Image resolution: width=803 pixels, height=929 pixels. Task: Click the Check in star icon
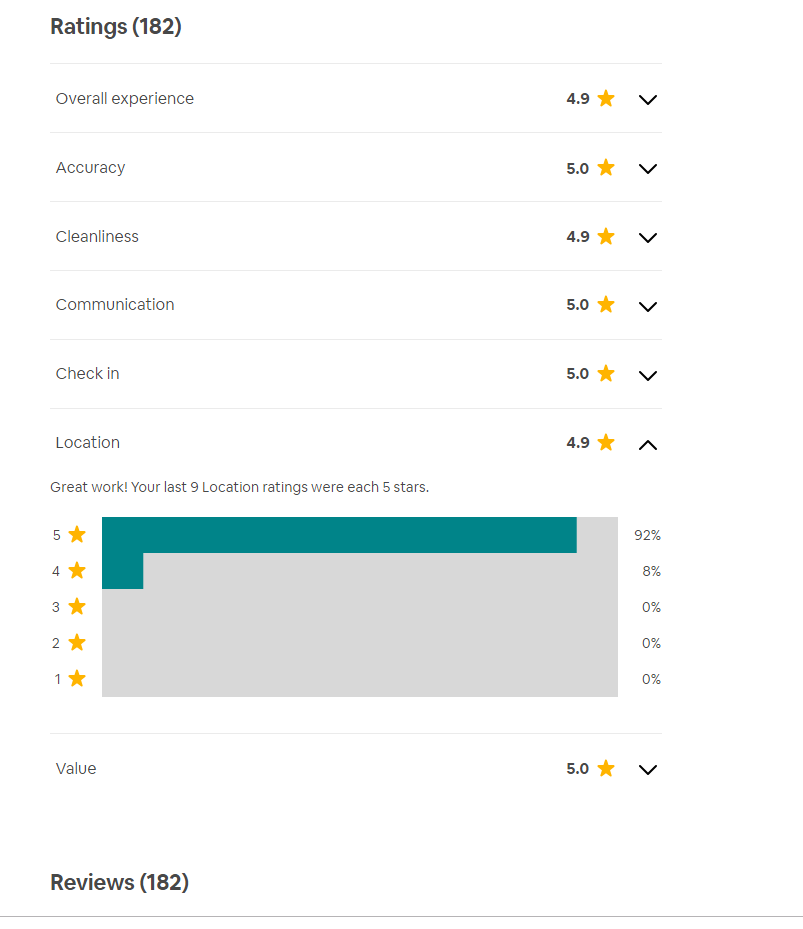[605, 374]
